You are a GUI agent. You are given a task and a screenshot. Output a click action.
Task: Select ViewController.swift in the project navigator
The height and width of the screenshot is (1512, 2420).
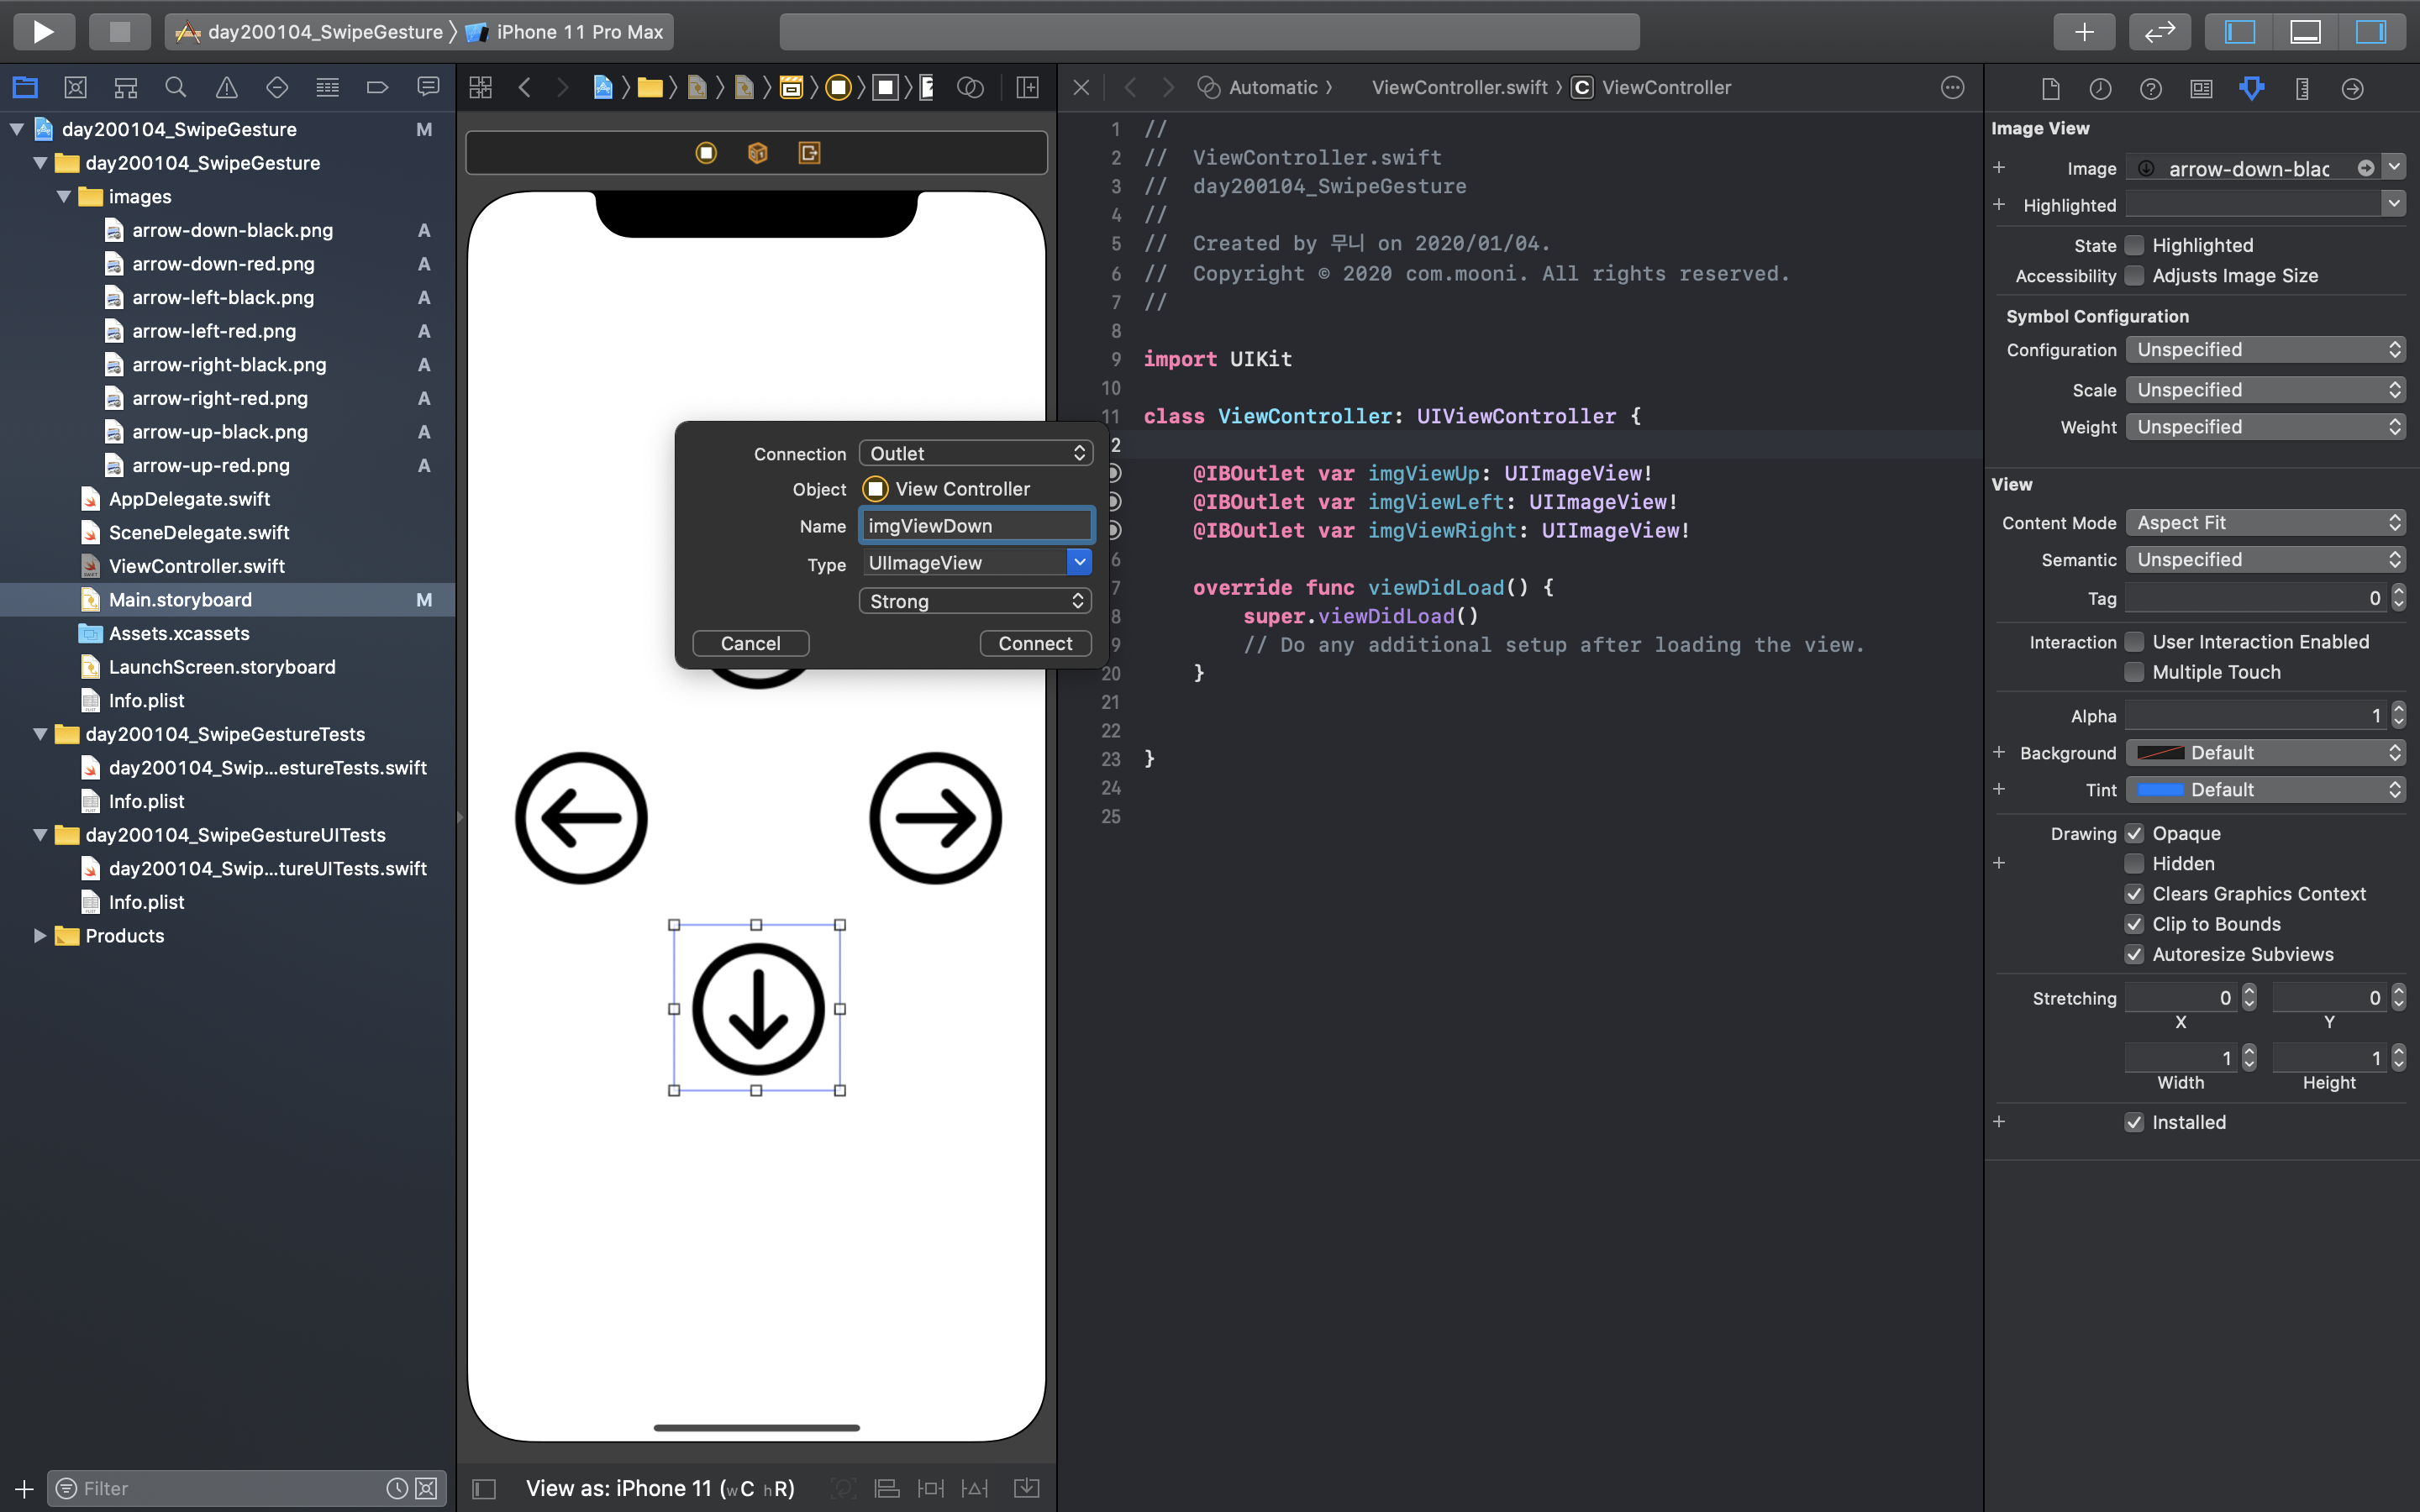[196, 566]
